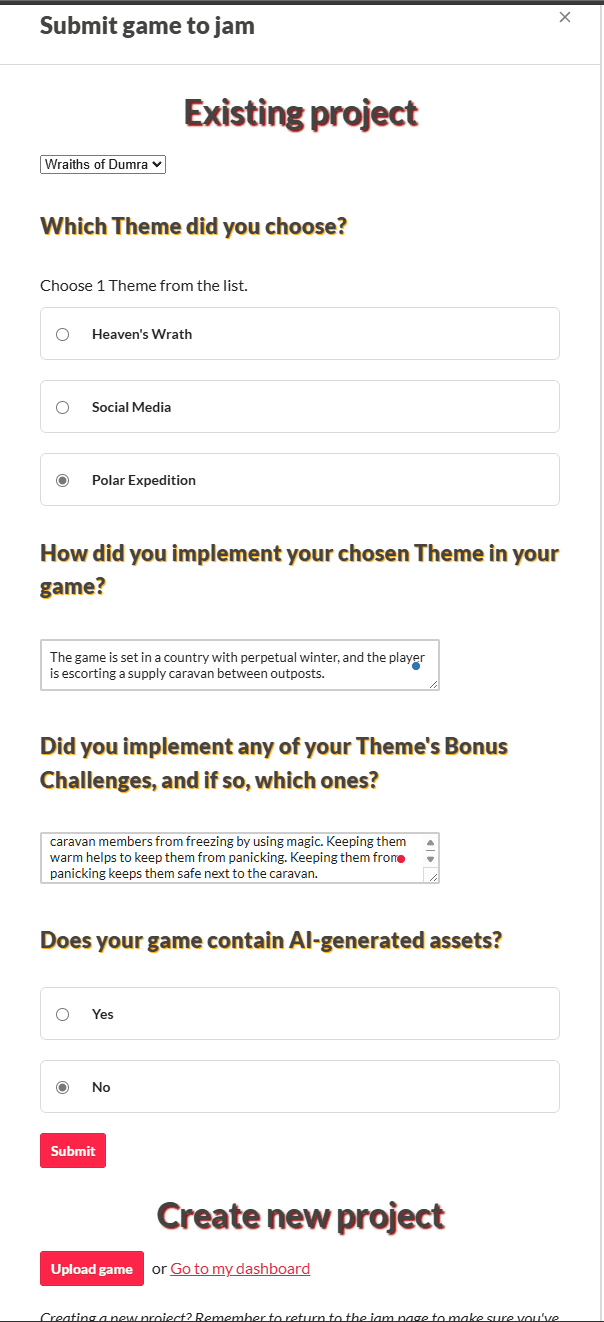Select Yes for AI-generated assets

(x=62, y=1014)
